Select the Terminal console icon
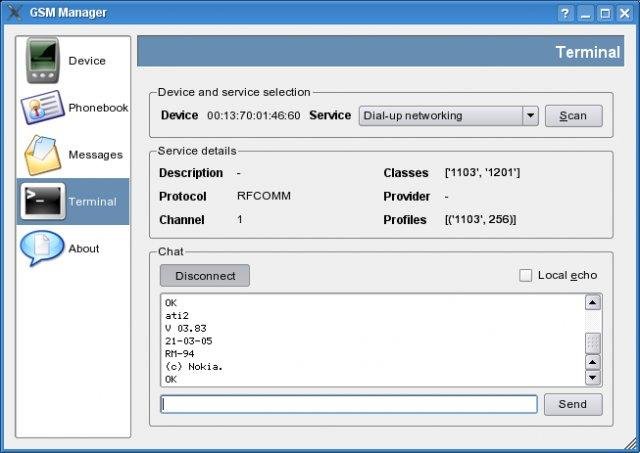Screen dimensions: 640x453 [x=43, y=201]
